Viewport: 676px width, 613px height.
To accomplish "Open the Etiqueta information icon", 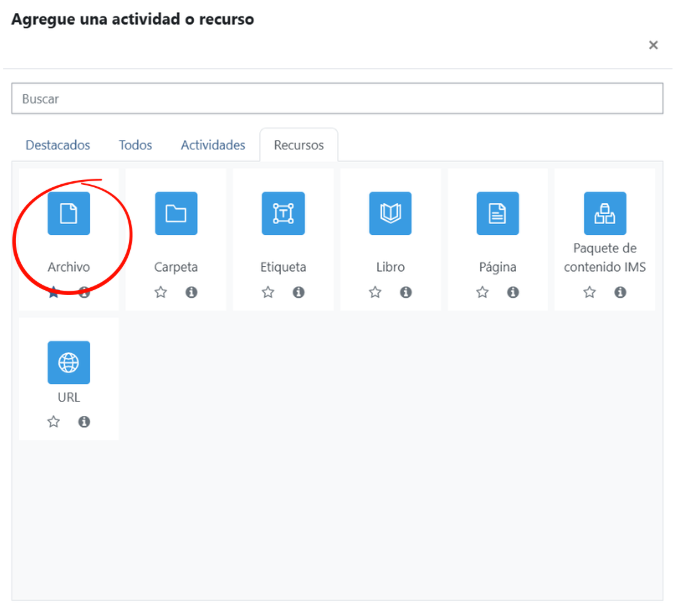I will pos(299,292).
